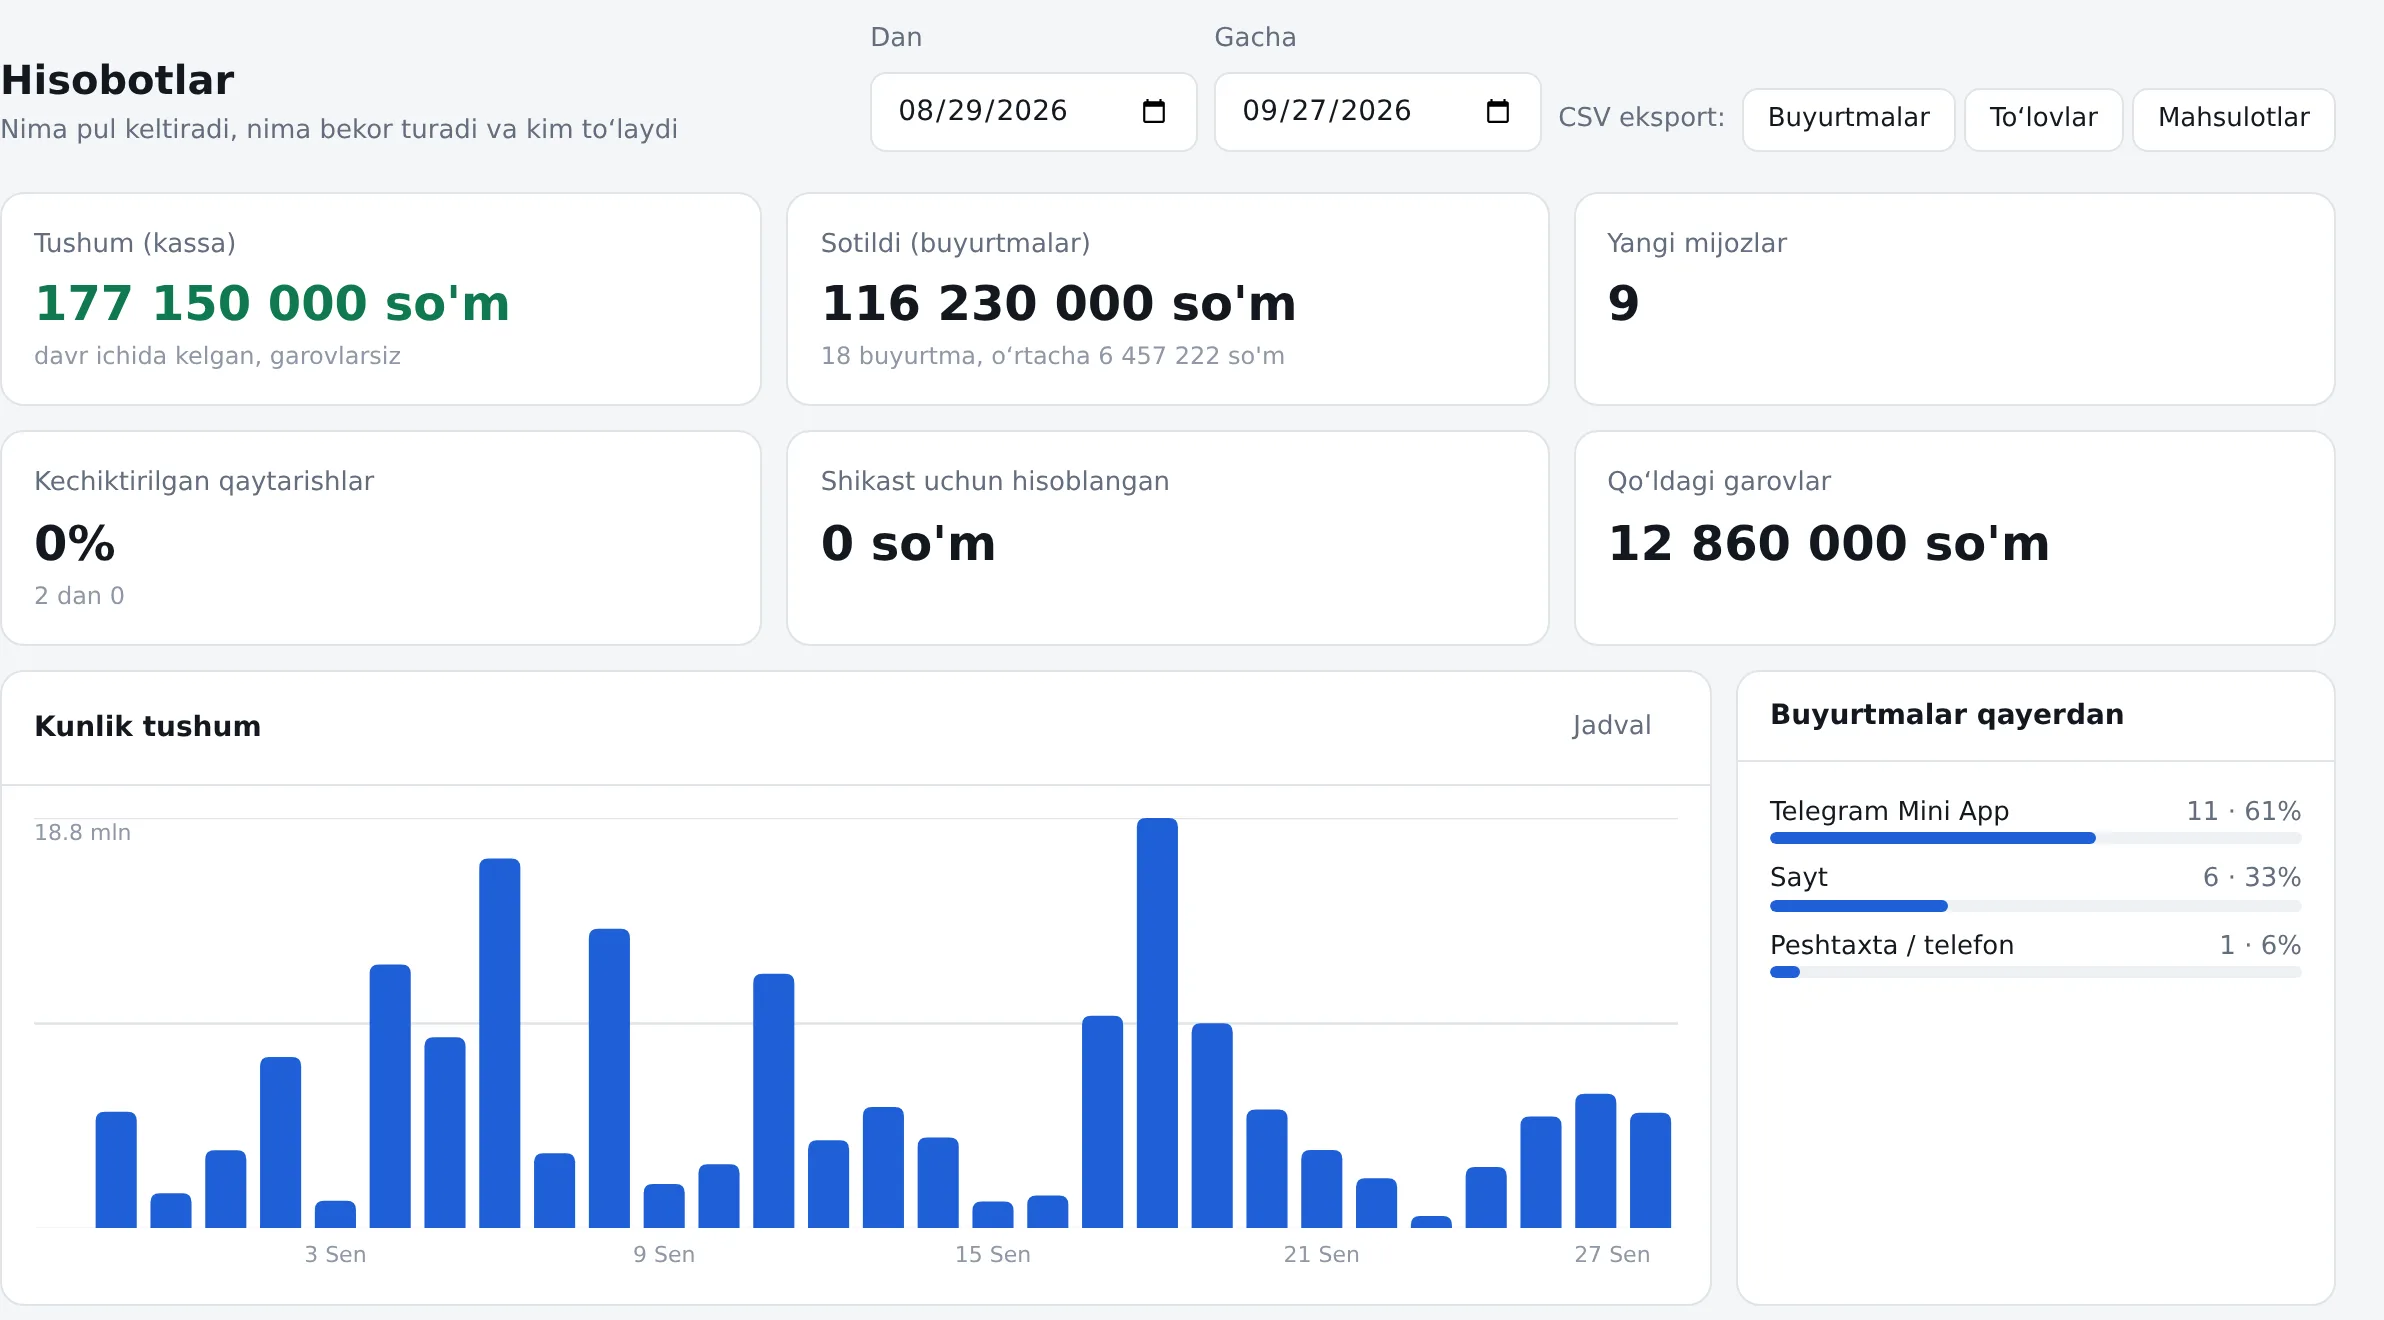2384x1320 pixels.
Task: Click the 'CSV eksport:' label
Action: tap(1641, 117)
